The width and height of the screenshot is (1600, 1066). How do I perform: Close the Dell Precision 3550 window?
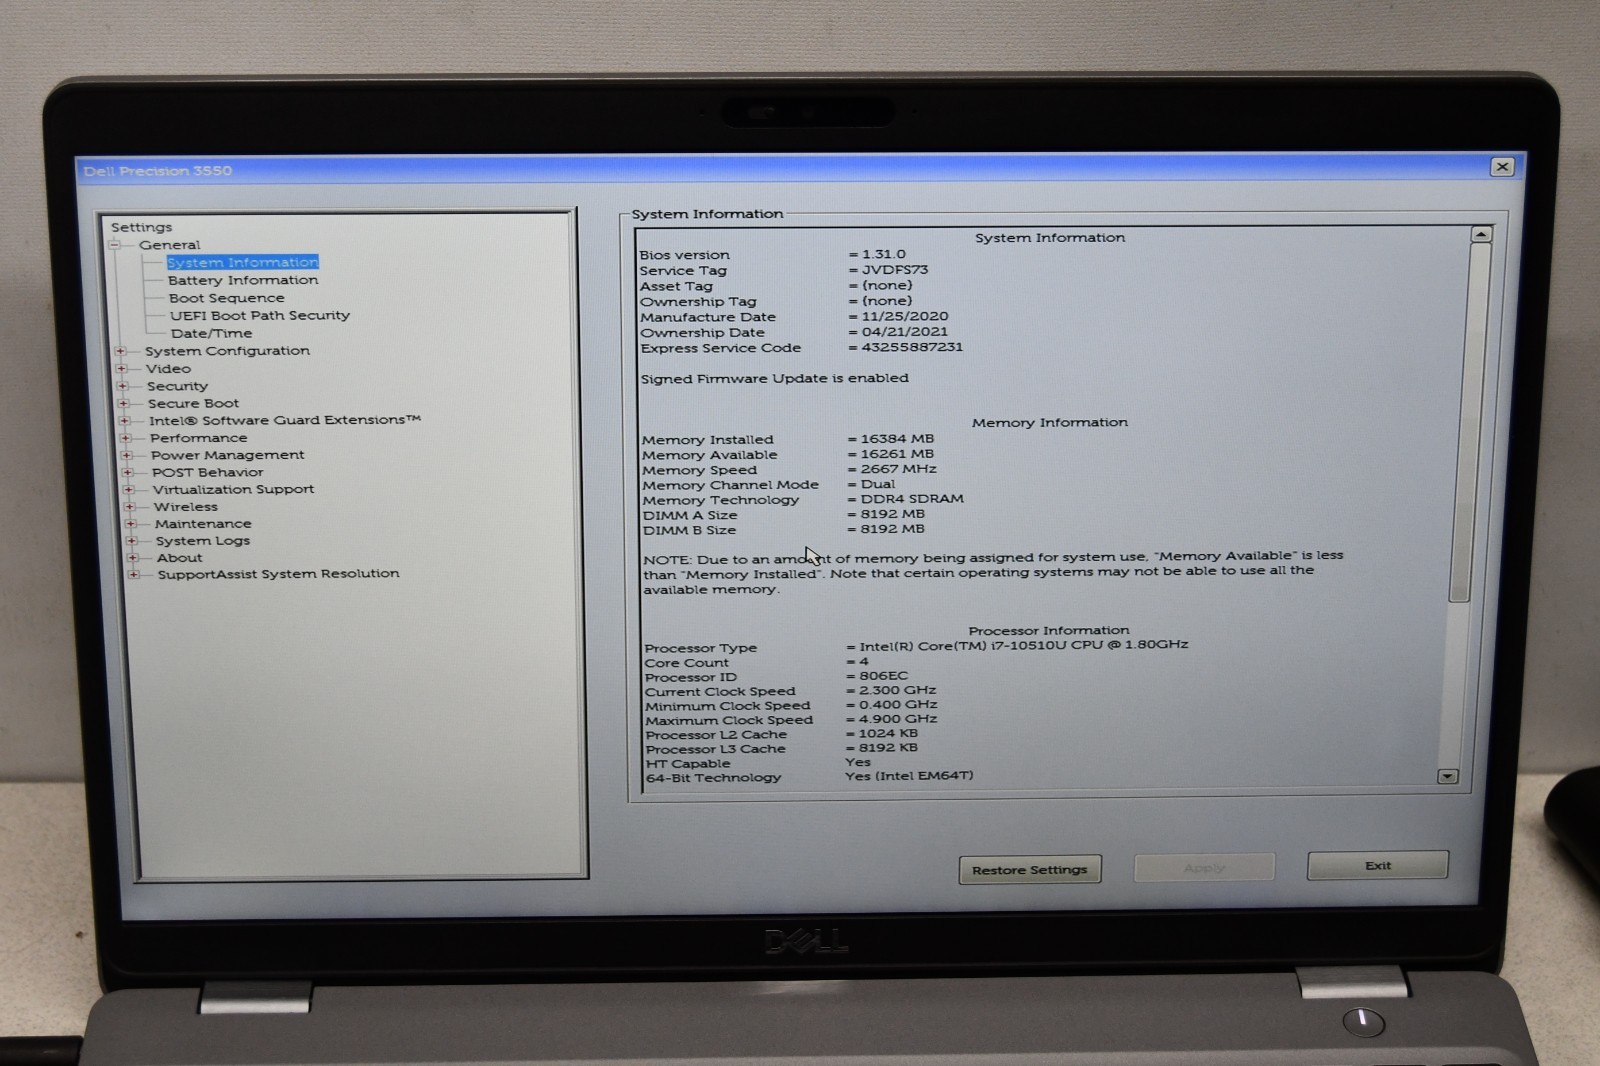pos(1502,167)
